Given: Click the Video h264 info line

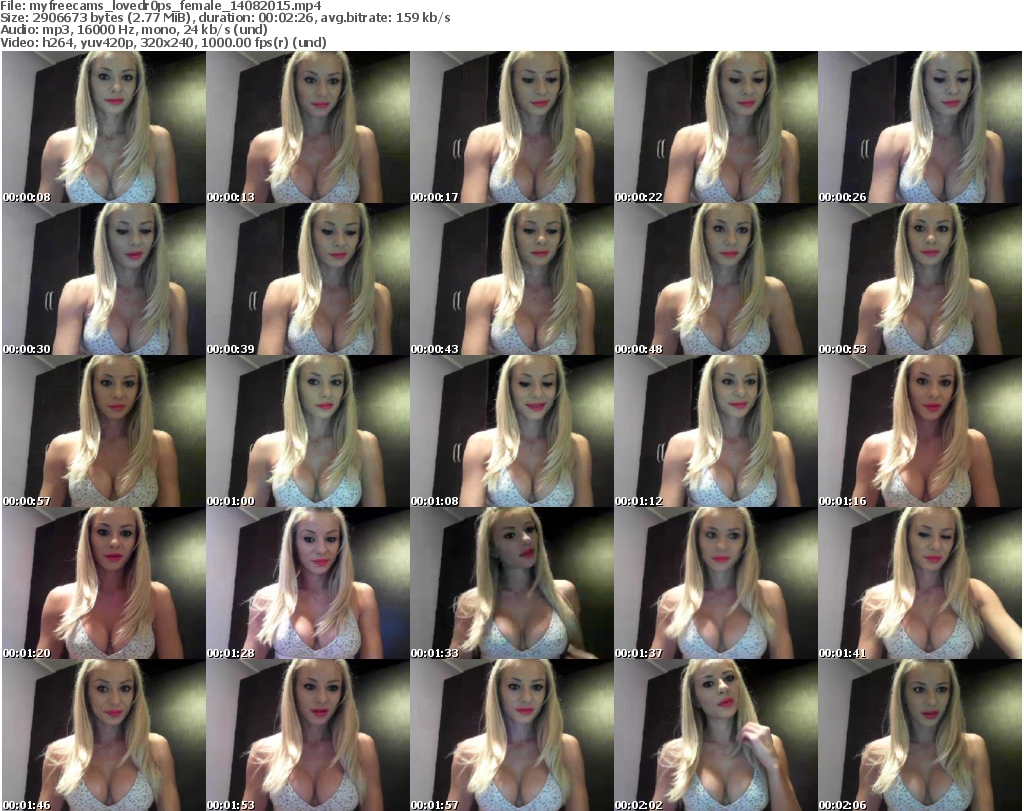Looking at the screenshot, I should click(x=163, y=42).
